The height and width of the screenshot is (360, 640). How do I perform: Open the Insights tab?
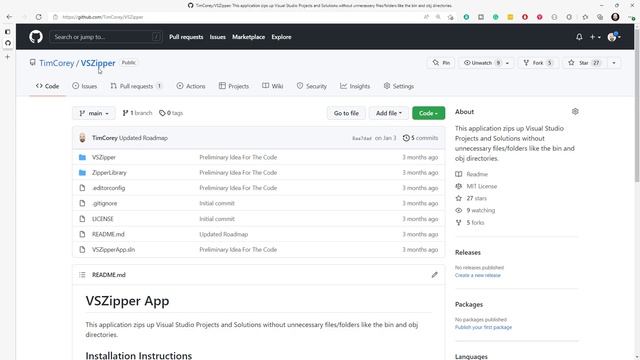(x=355, y=86)
